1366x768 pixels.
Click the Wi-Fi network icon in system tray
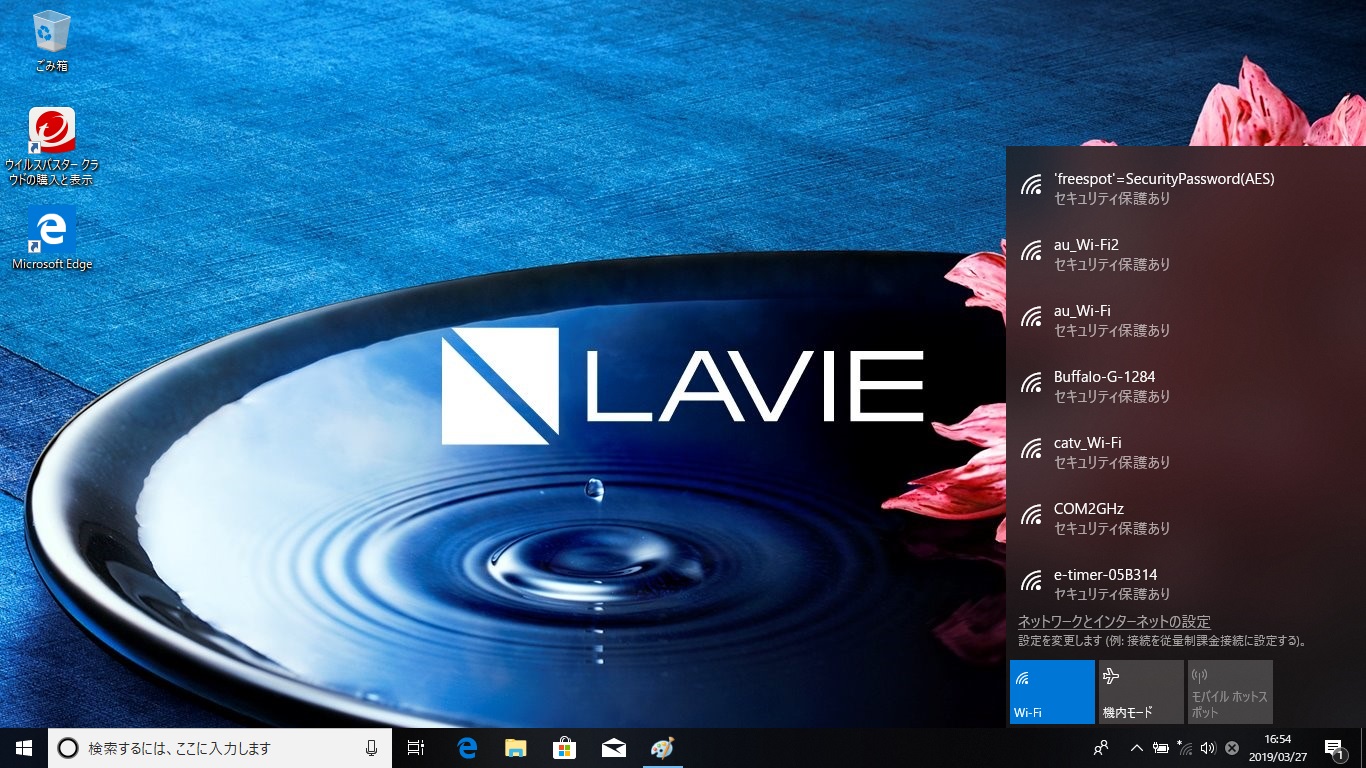[1184, 747]
